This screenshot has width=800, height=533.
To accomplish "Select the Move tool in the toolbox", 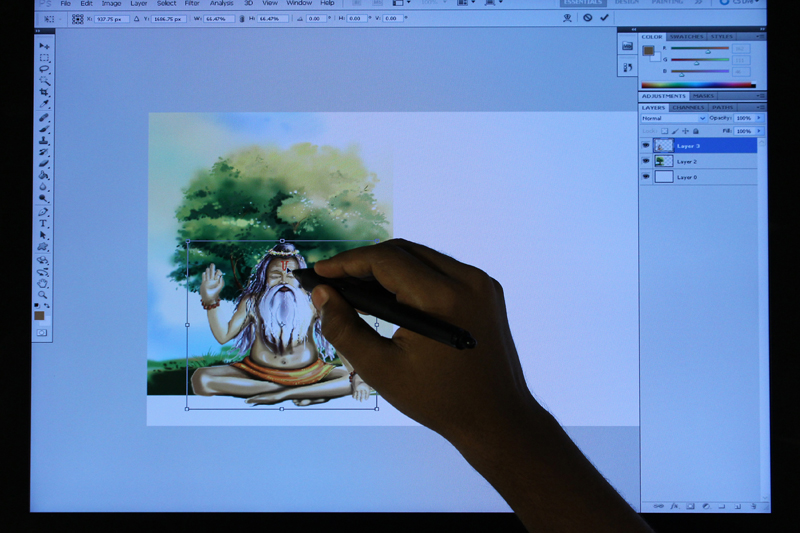I will click(x=44, y=46).
